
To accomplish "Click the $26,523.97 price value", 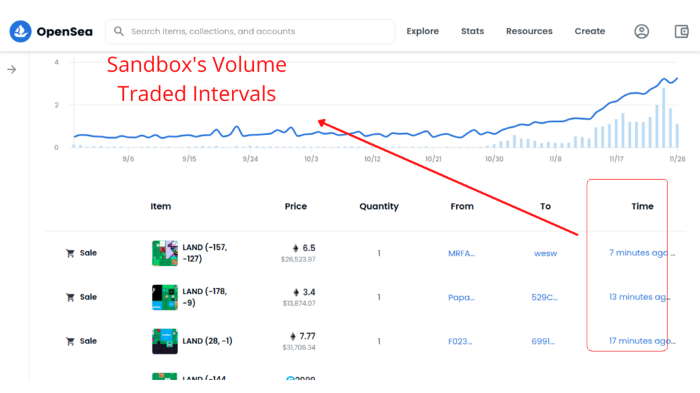I will [x=298, y=259].
